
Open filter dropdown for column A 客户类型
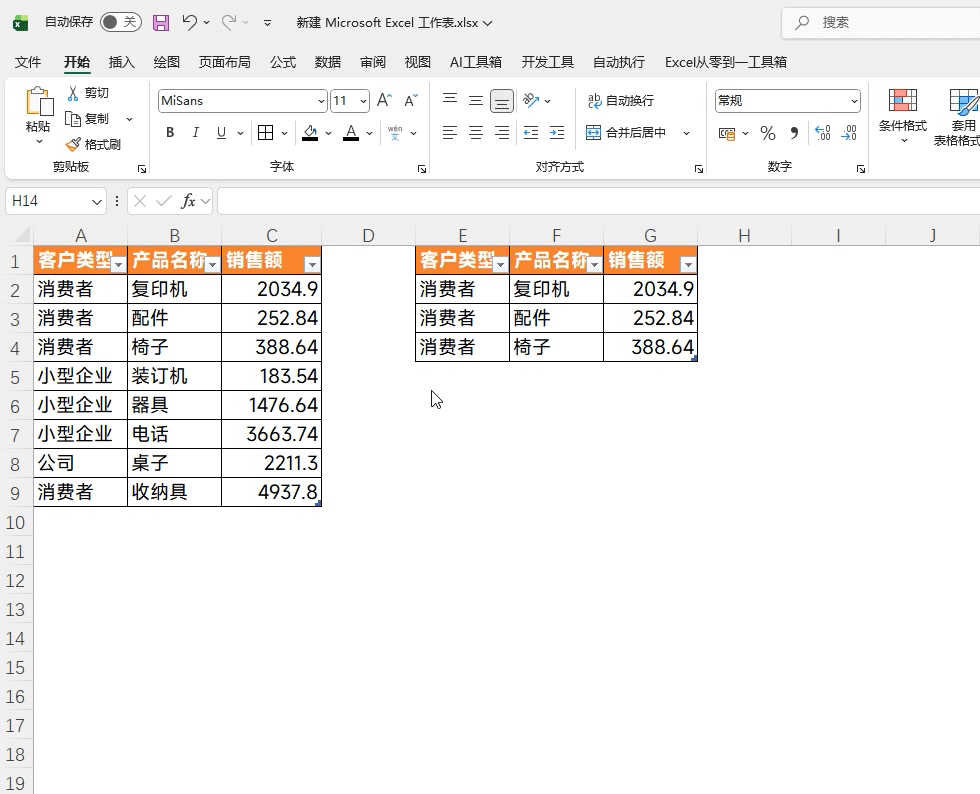click(x=119, y=265)
